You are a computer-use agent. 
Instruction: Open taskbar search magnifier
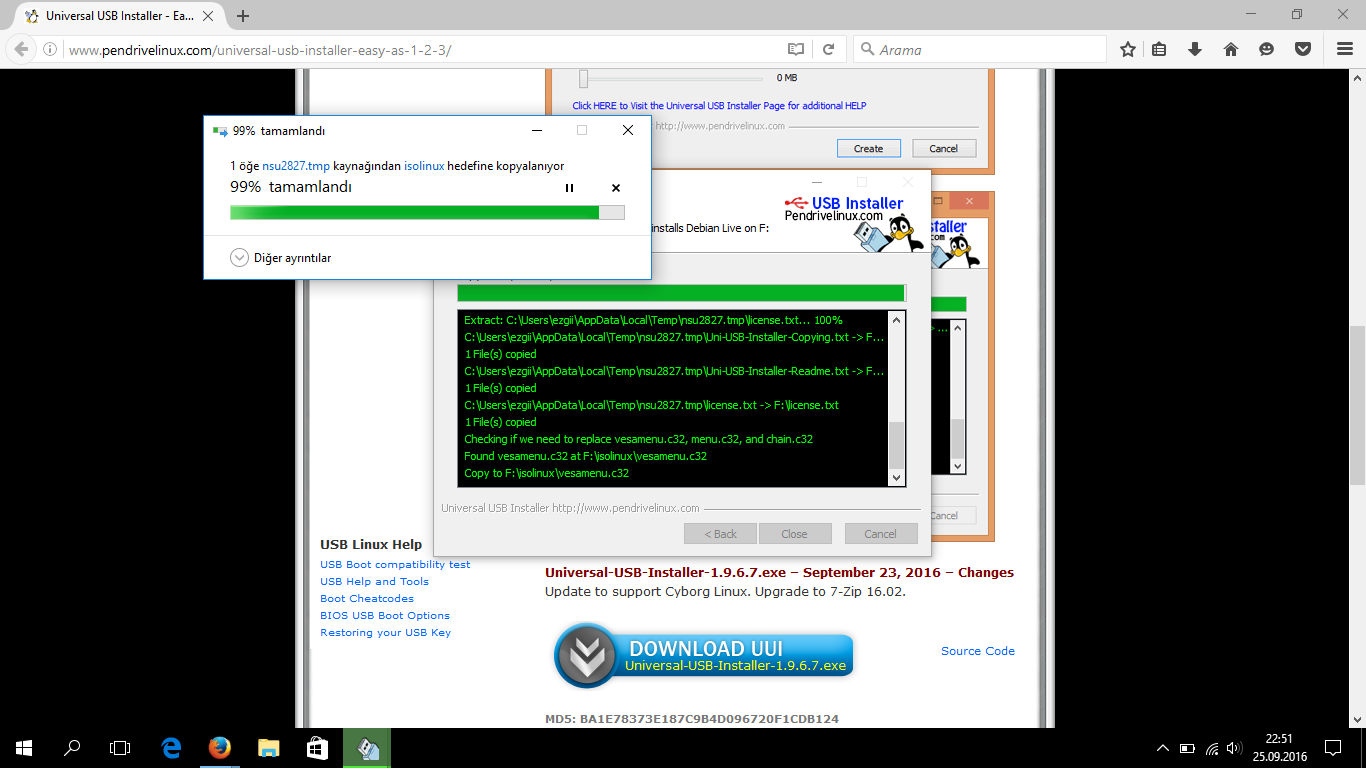[x=72, y=748]
